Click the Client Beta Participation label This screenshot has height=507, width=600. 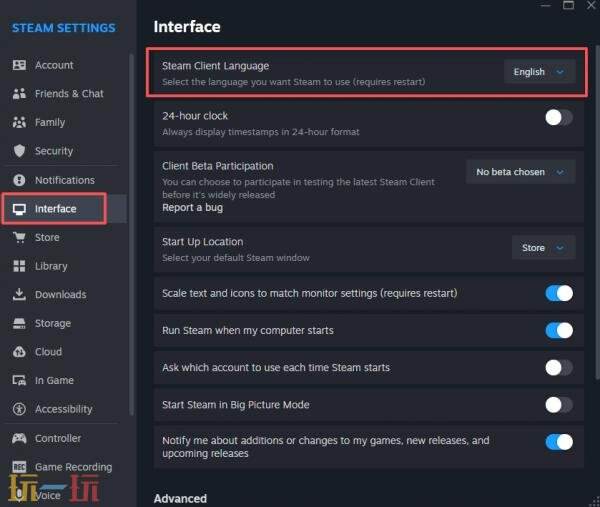217,166
